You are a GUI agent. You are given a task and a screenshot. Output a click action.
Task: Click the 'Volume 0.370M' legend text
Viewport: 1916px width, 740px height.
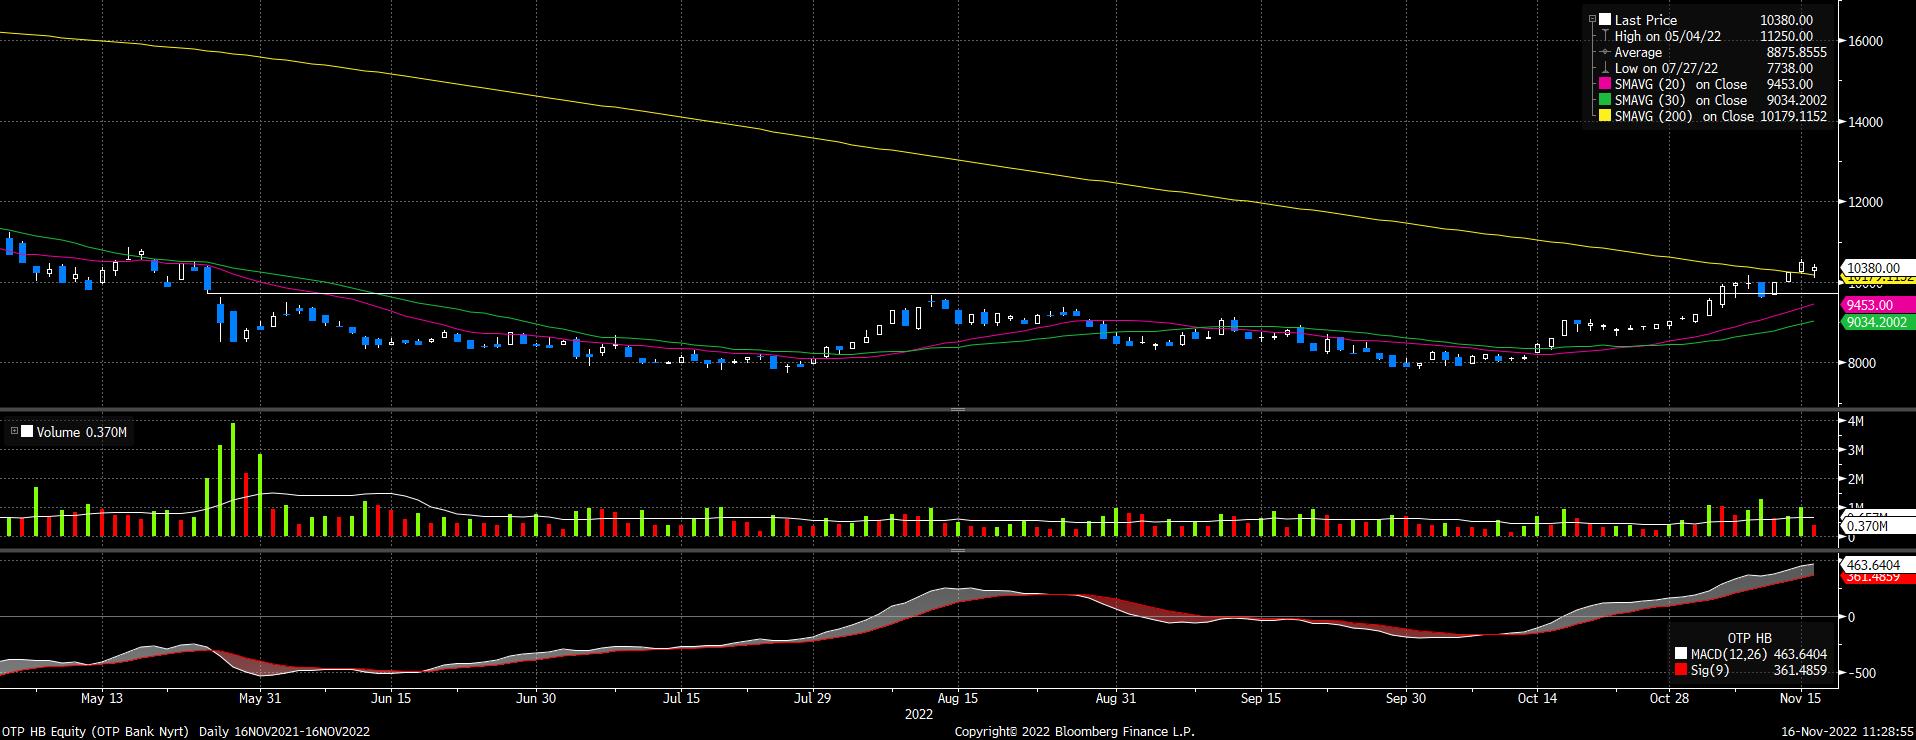[x=82, y=432]
